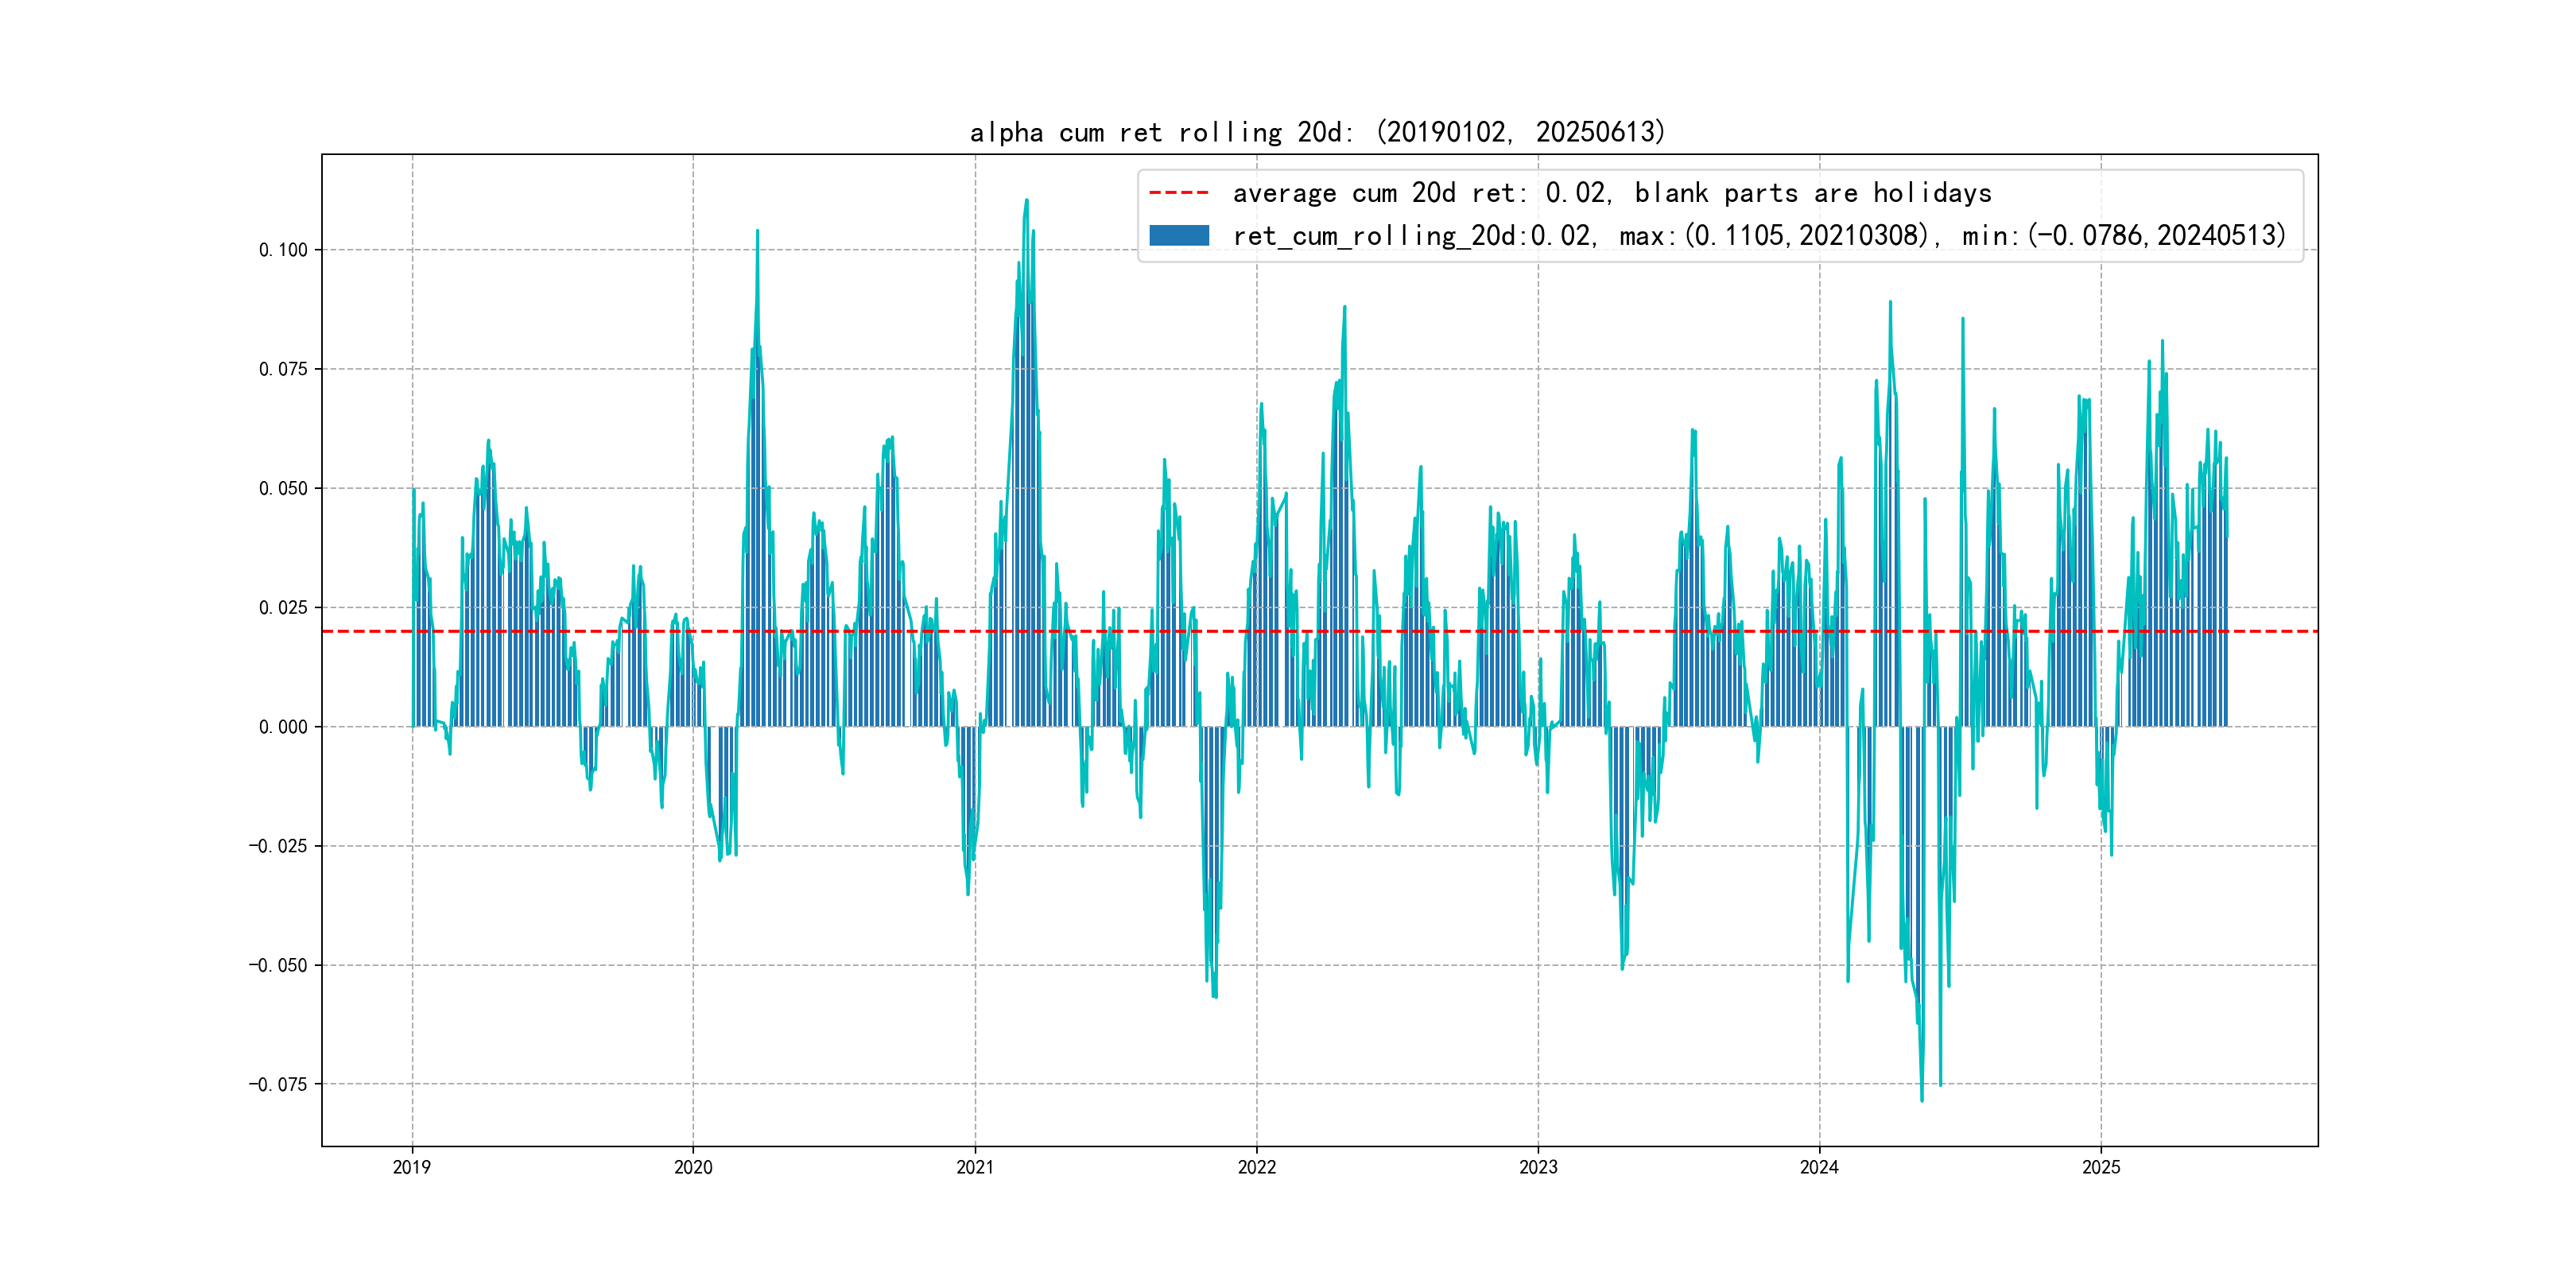
Task: Click the -0.050 y-axis tick label
Action: [x=278, y=965]
